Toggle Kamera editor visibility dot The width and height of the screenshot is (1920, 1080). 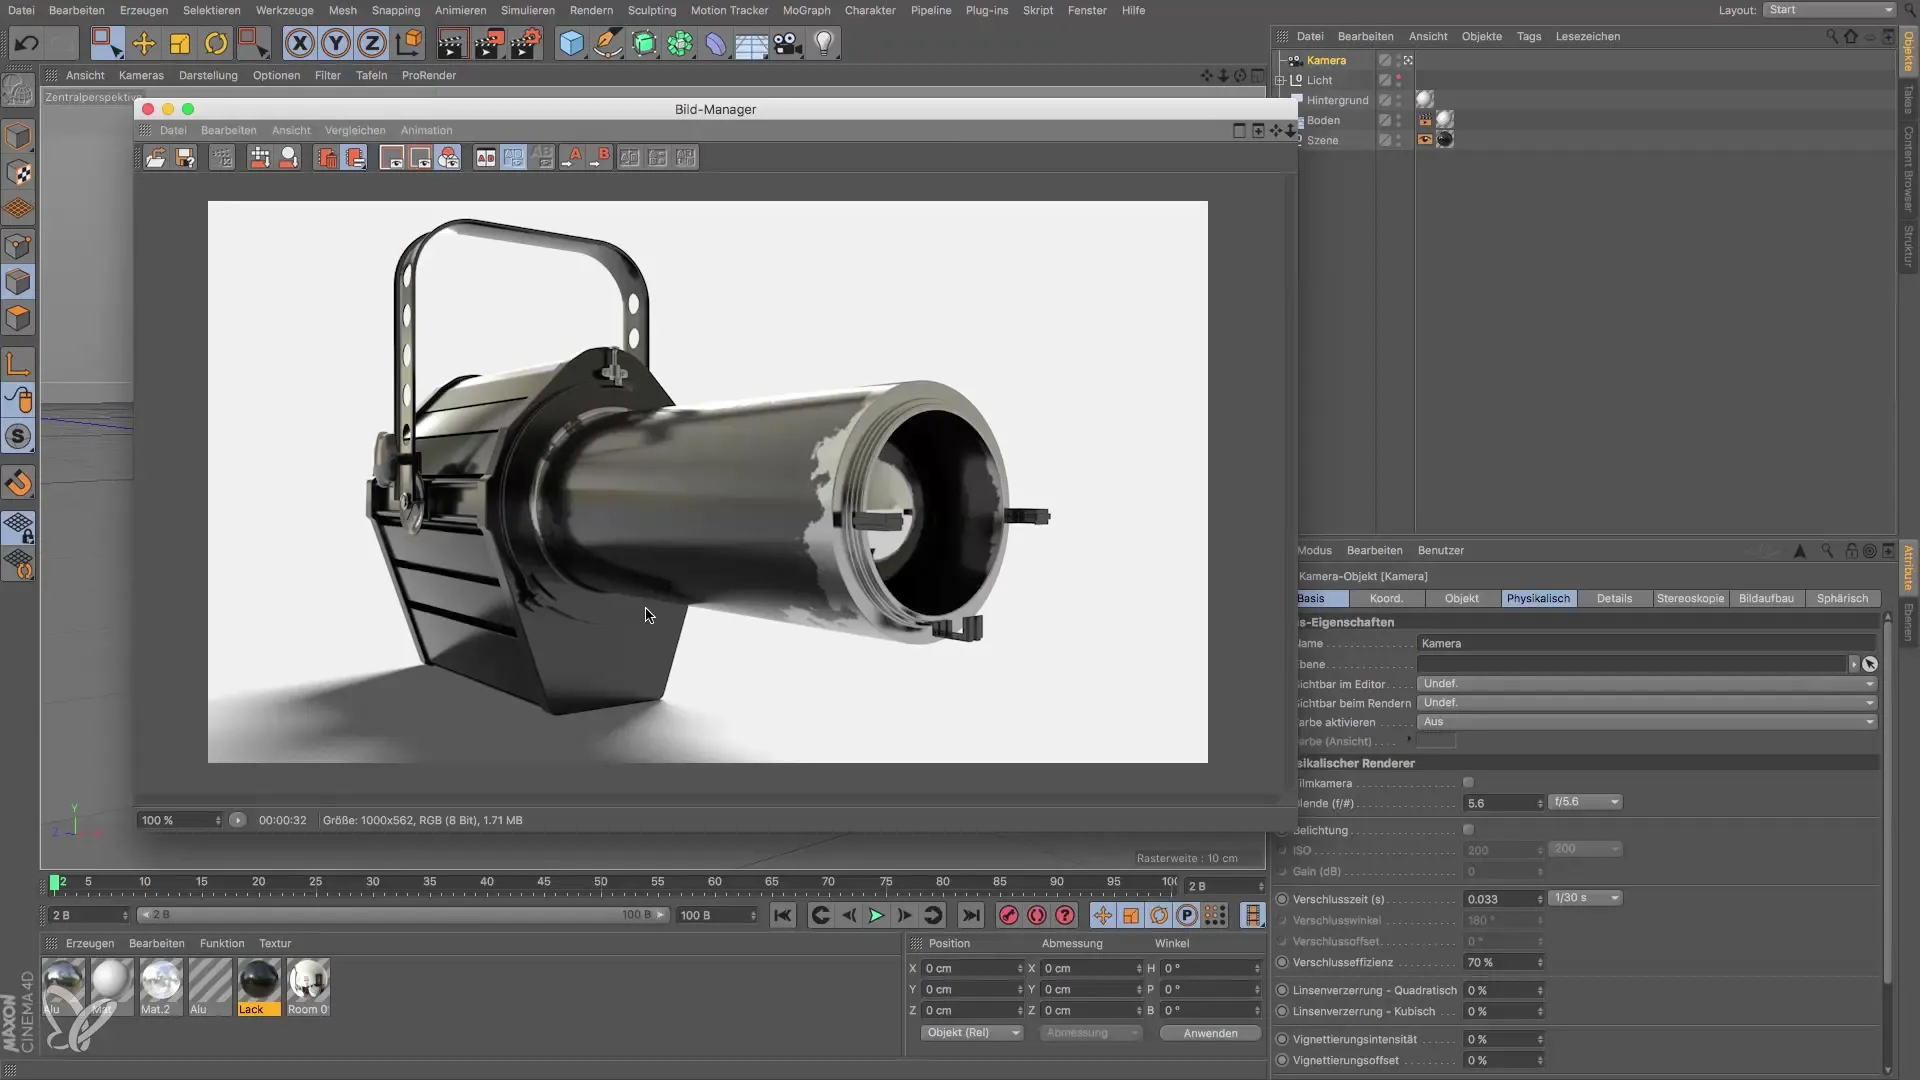pyautogui.click(x=1399, y=57)
